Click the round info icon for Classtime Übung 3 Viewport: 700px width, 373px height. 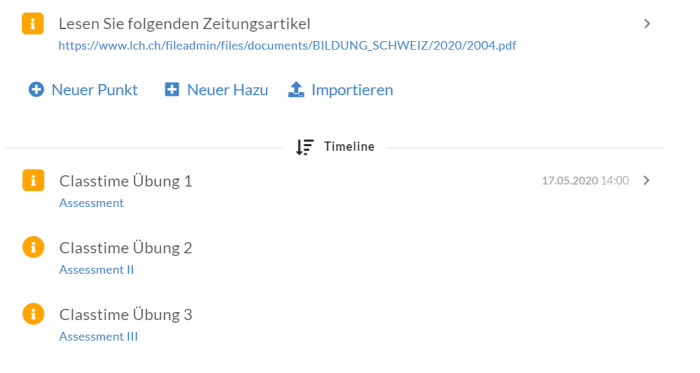tap(33, 314)
